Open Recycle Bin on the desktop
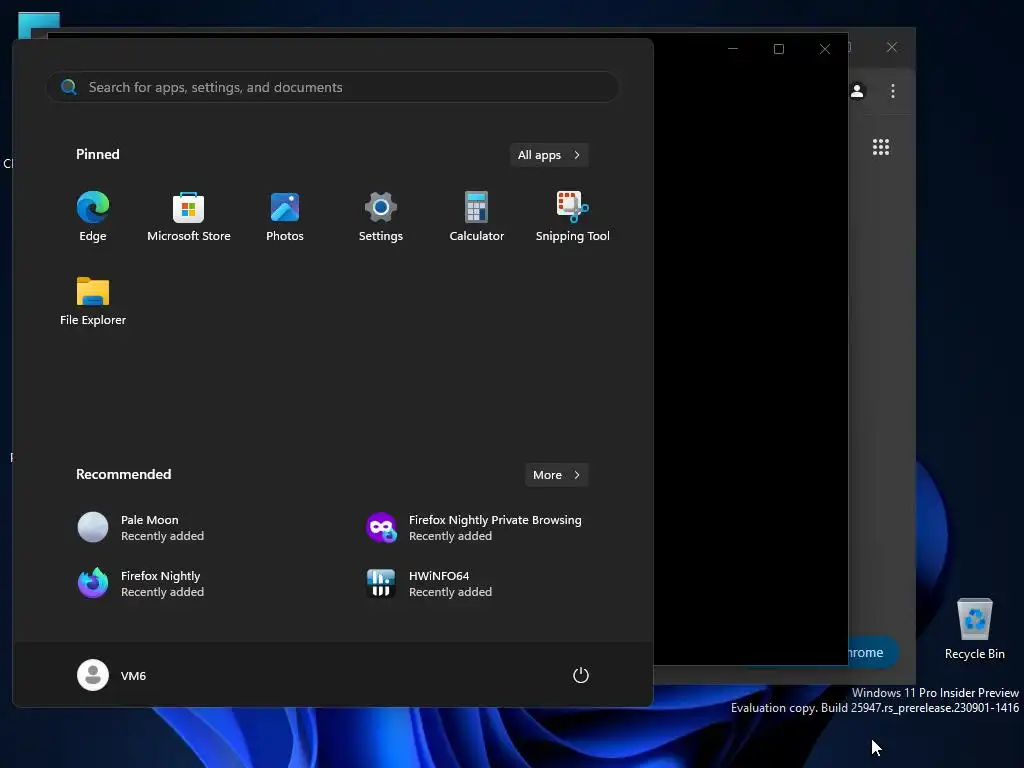This screenshot has height=768, width=1024. click(974, 629)
